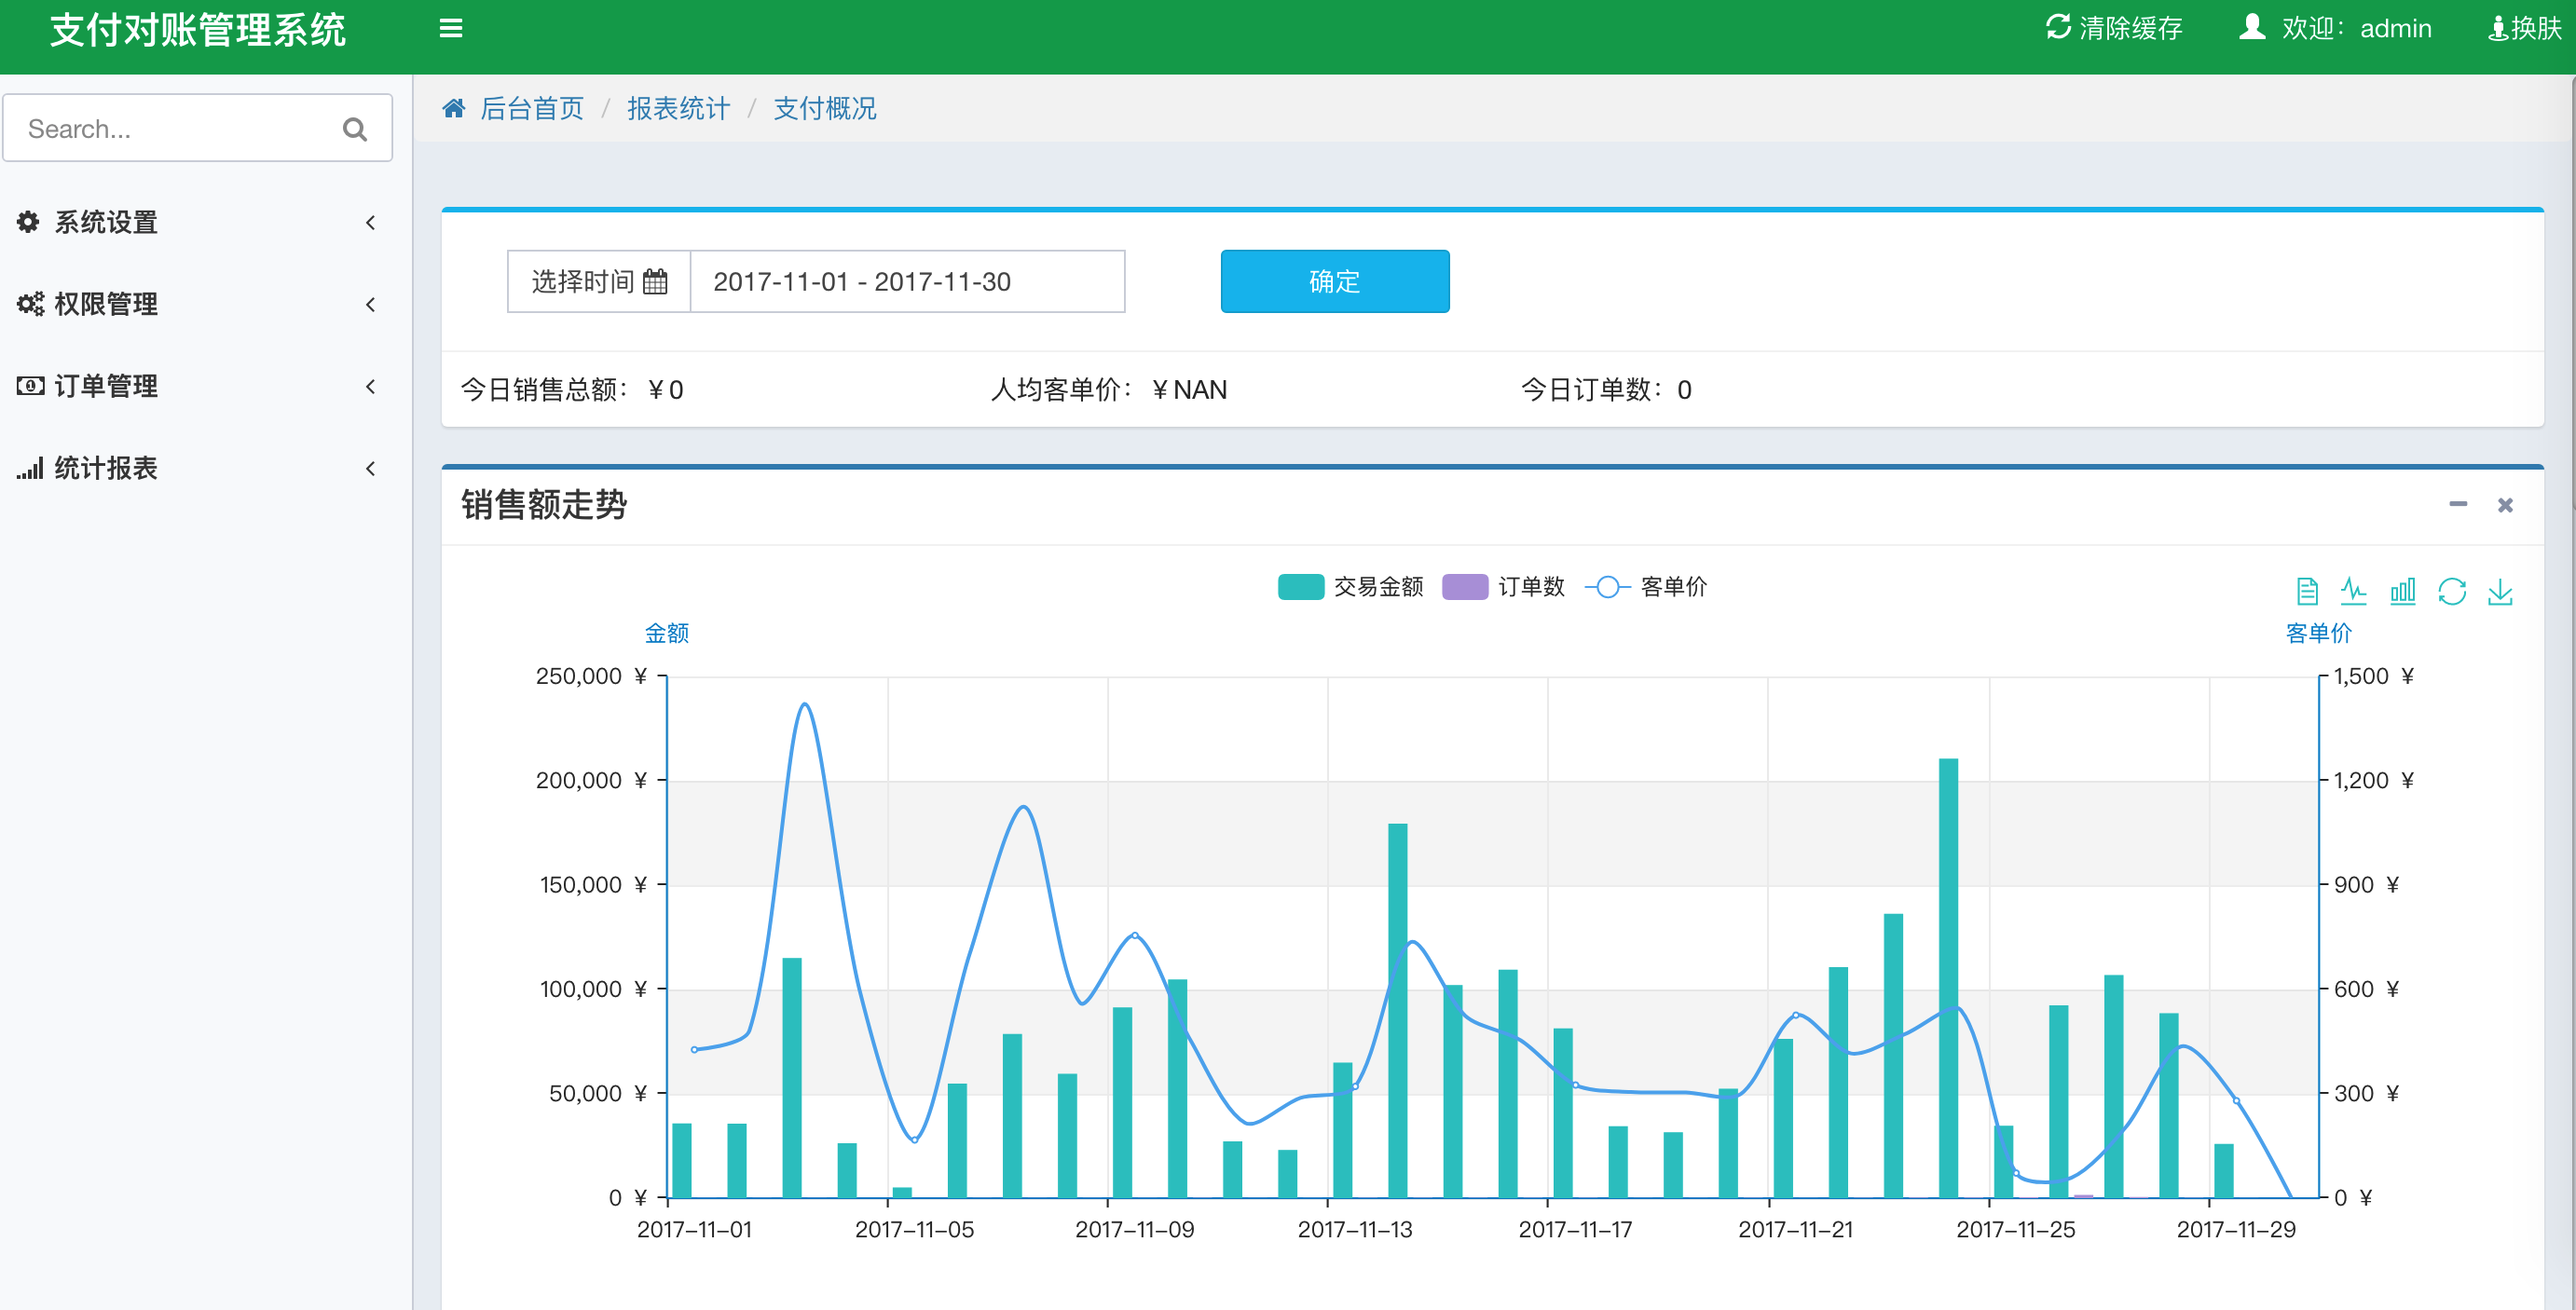The image size is (2576, 1310).
Task: Click the calendar icon beside 选择时间
Action: 655,282
